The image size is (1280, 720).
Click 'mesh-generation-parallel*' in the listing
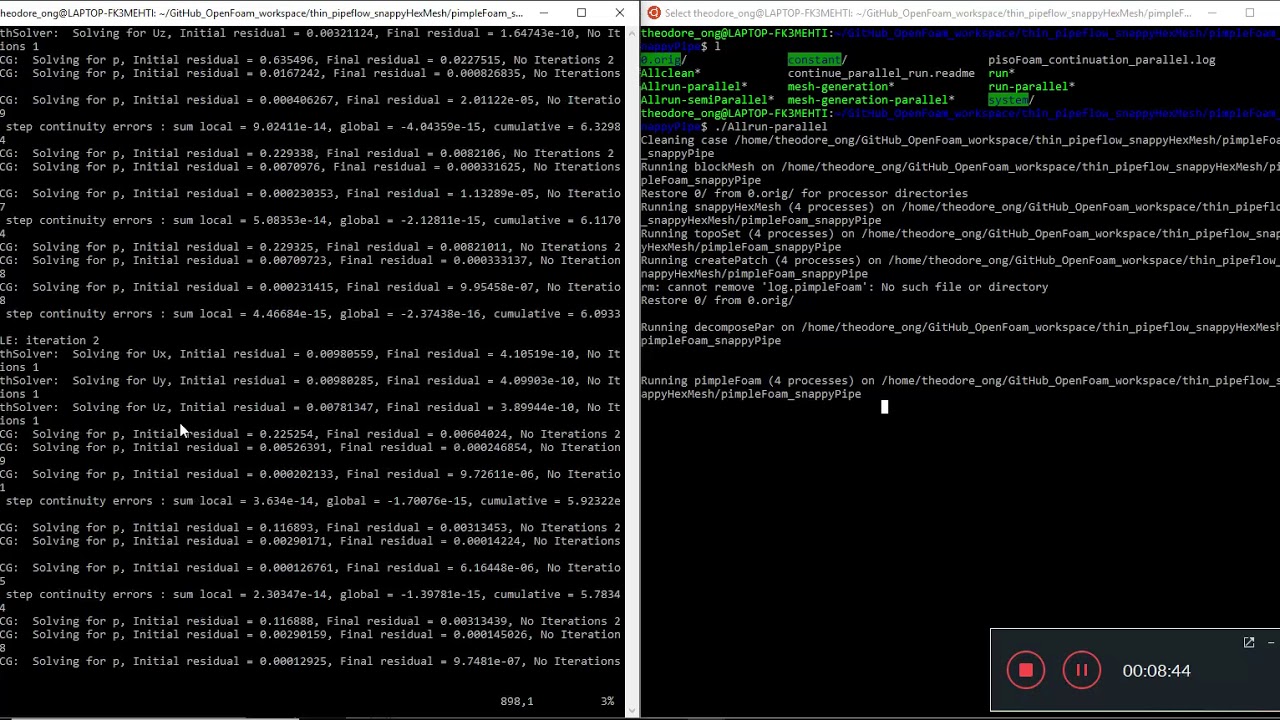click(x=871, y=100)
